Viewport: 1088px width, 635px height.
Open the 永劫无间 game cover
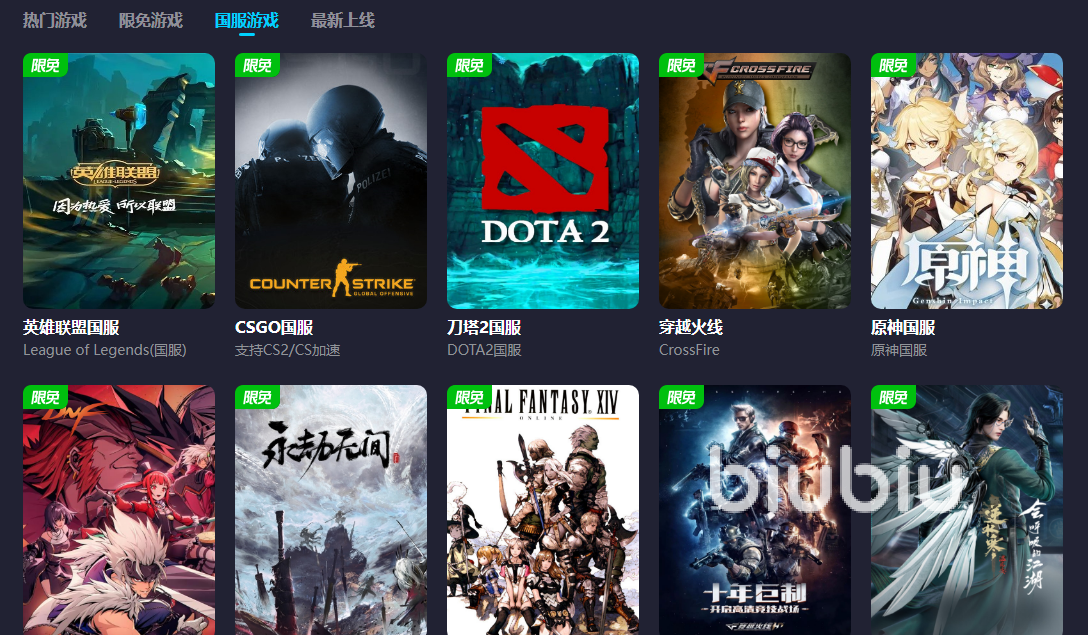331,510
